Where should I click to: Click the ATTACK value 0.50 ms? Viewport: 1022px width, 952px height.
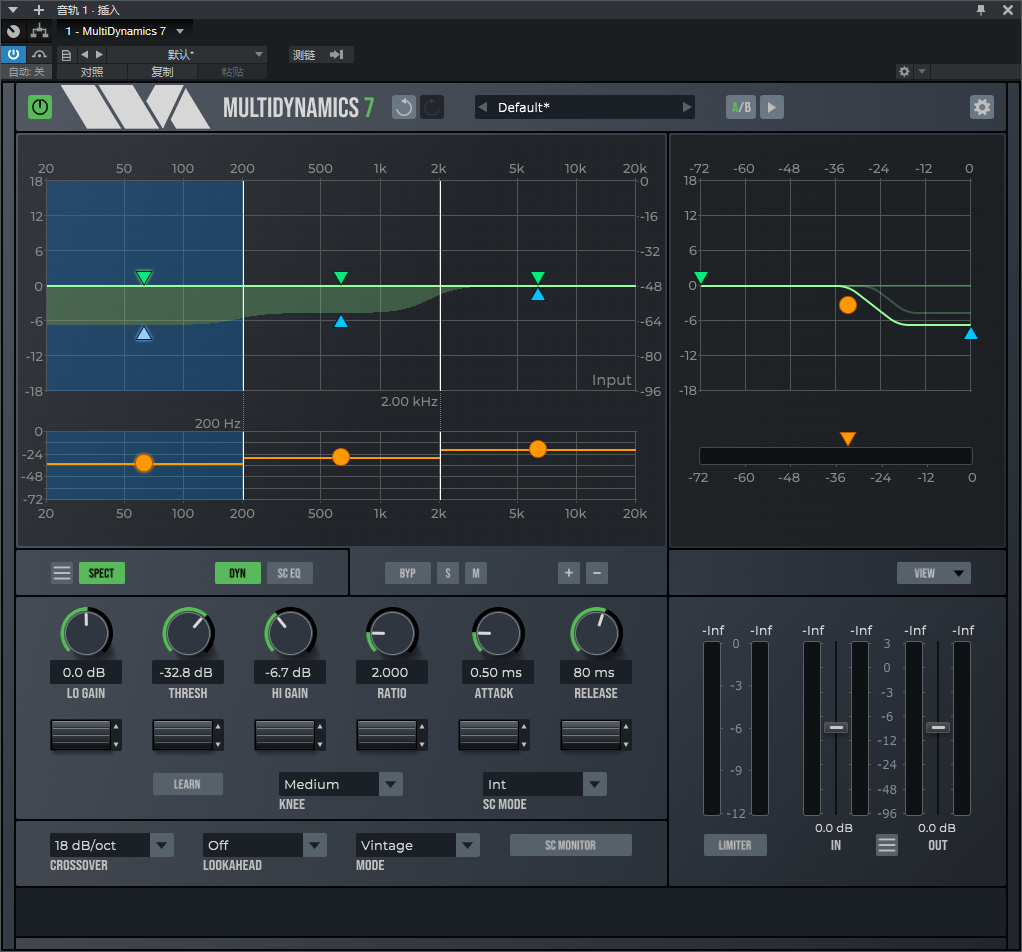(497, 672)
